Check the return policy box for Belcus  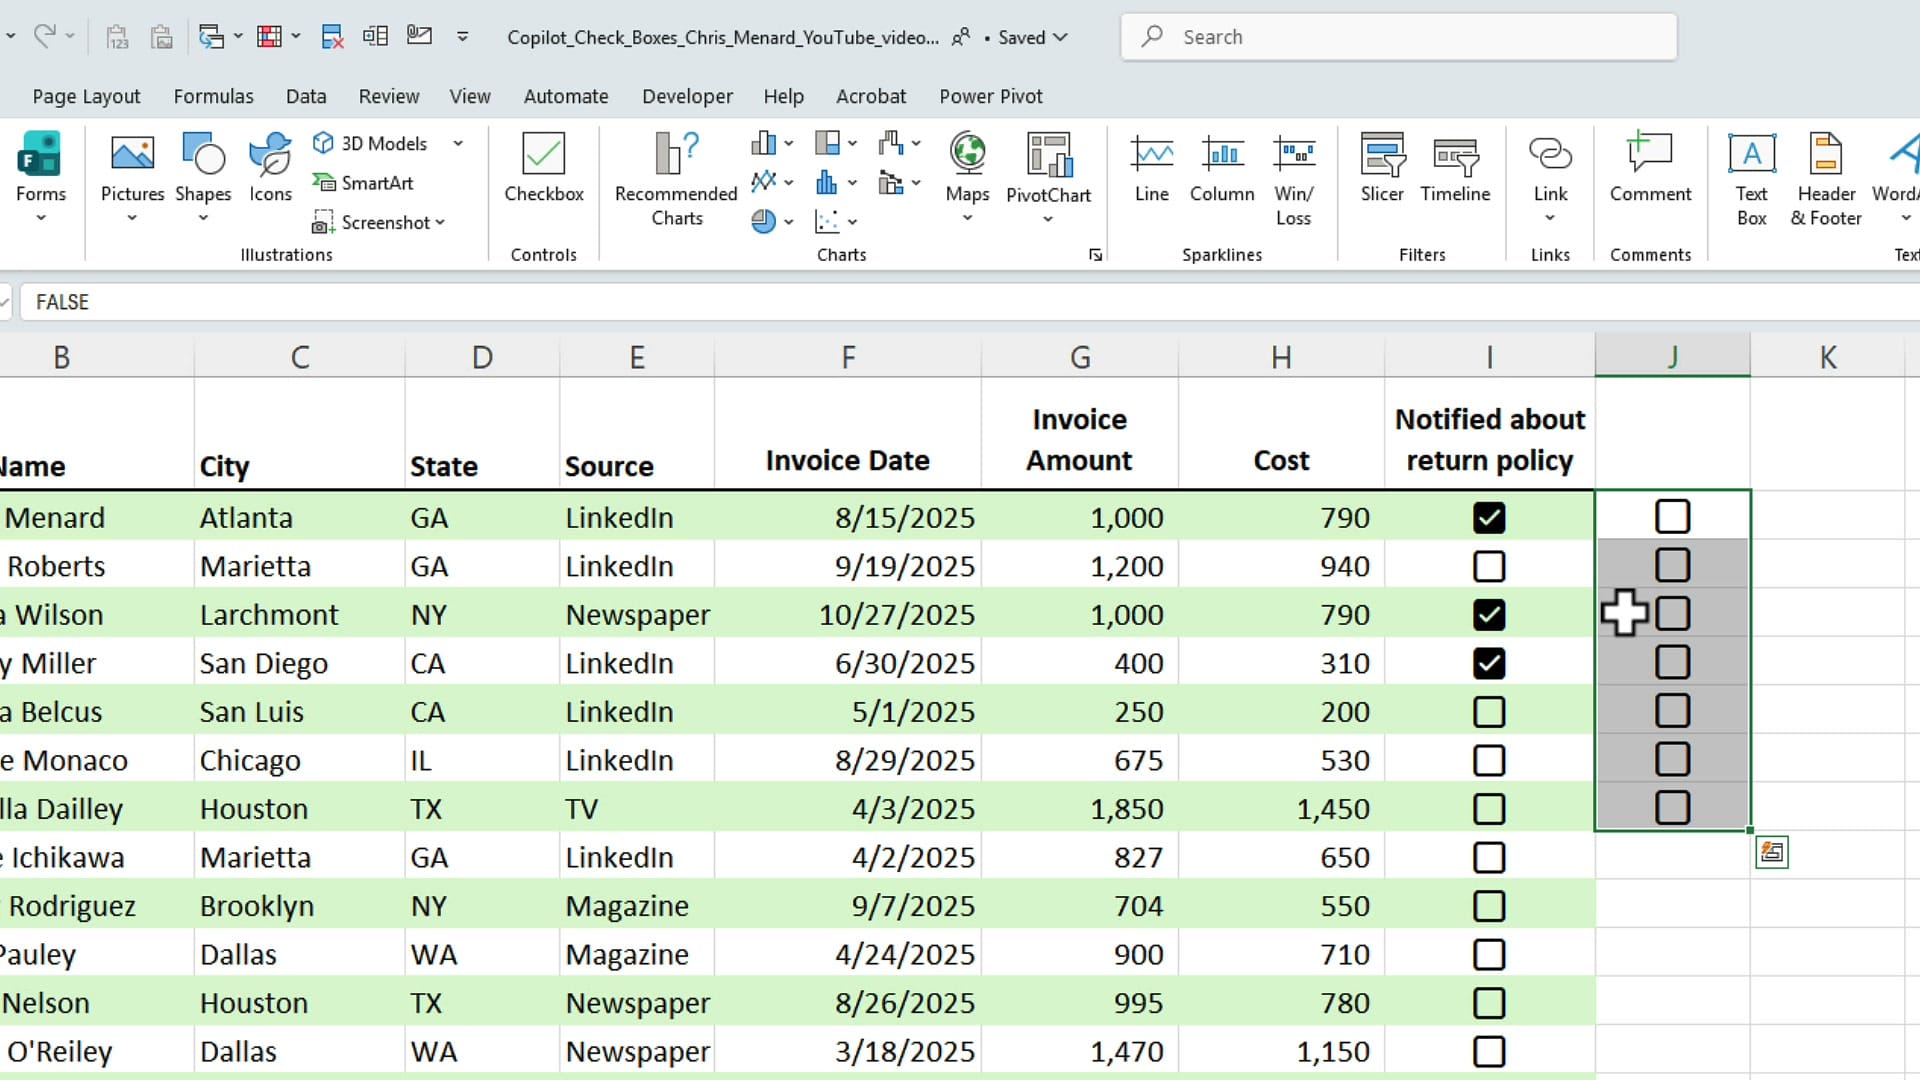pyautogui.click(x=1489, y=712)
